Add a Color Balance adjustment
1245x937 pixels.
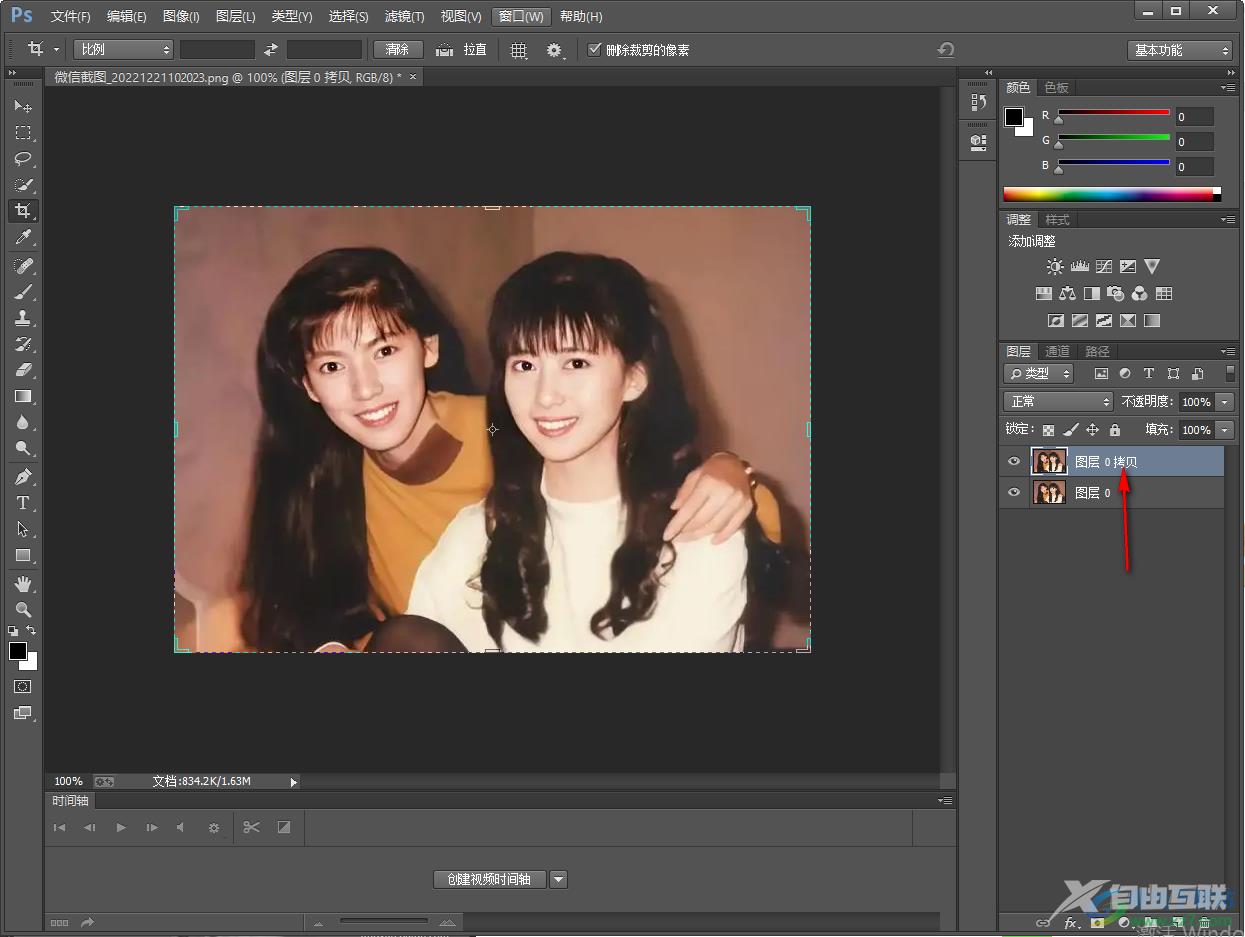1068,293
